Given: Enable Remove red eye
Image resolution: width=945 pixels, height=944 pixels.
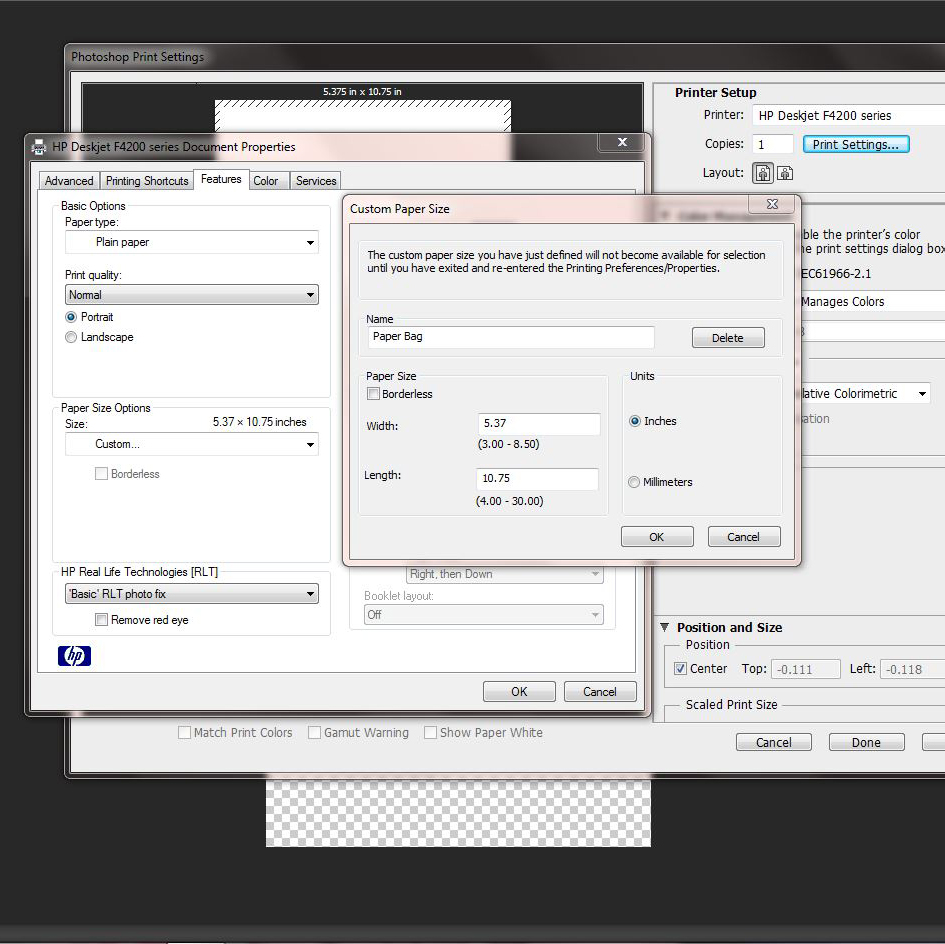Looking at the screenshot, I should (x=101, y=620).
